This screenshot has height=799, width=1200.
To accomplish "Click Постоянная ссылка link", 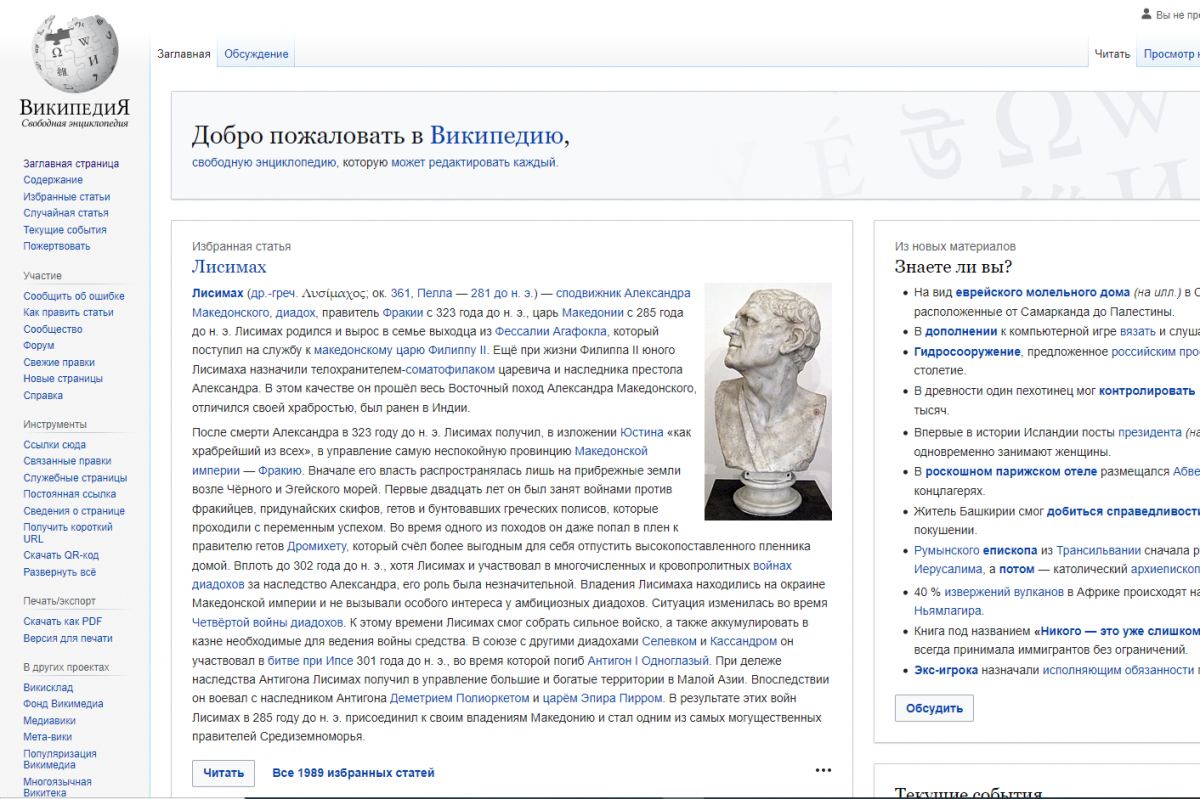I will click(70, 494).
